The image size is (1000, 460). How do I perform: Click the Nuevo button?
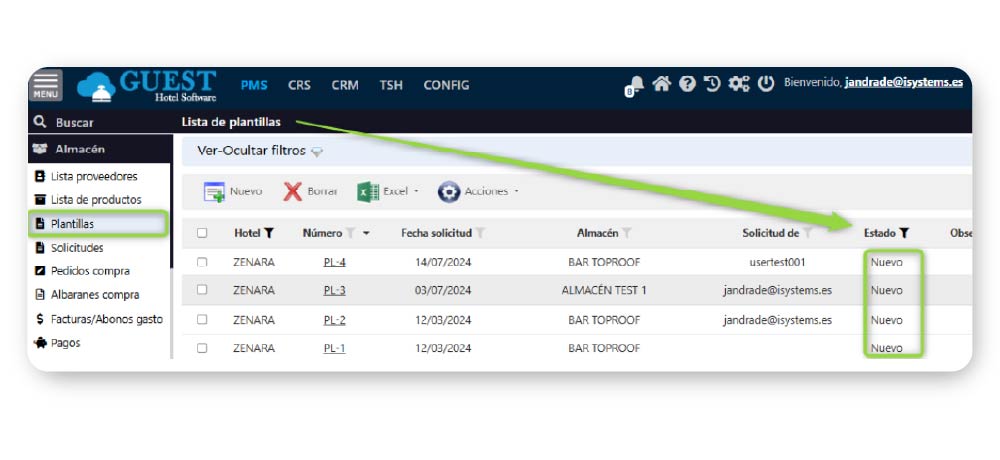233,191
